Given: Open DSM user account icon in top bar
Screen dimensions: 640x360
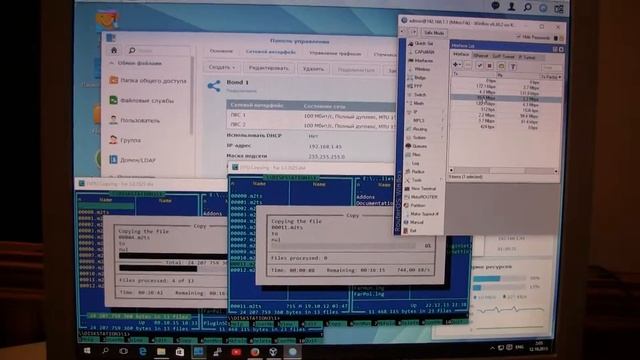Looking at the screenshot, I should 511,6.
